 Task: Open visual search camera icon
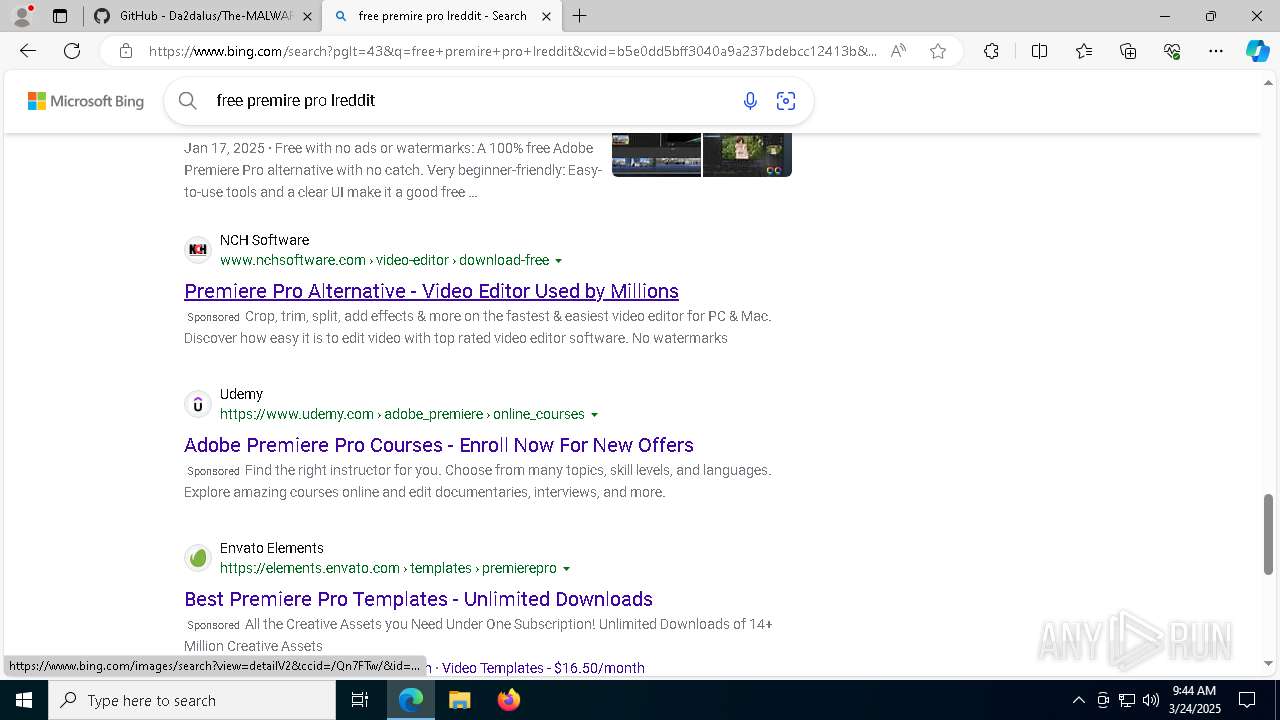coord(786,100)
